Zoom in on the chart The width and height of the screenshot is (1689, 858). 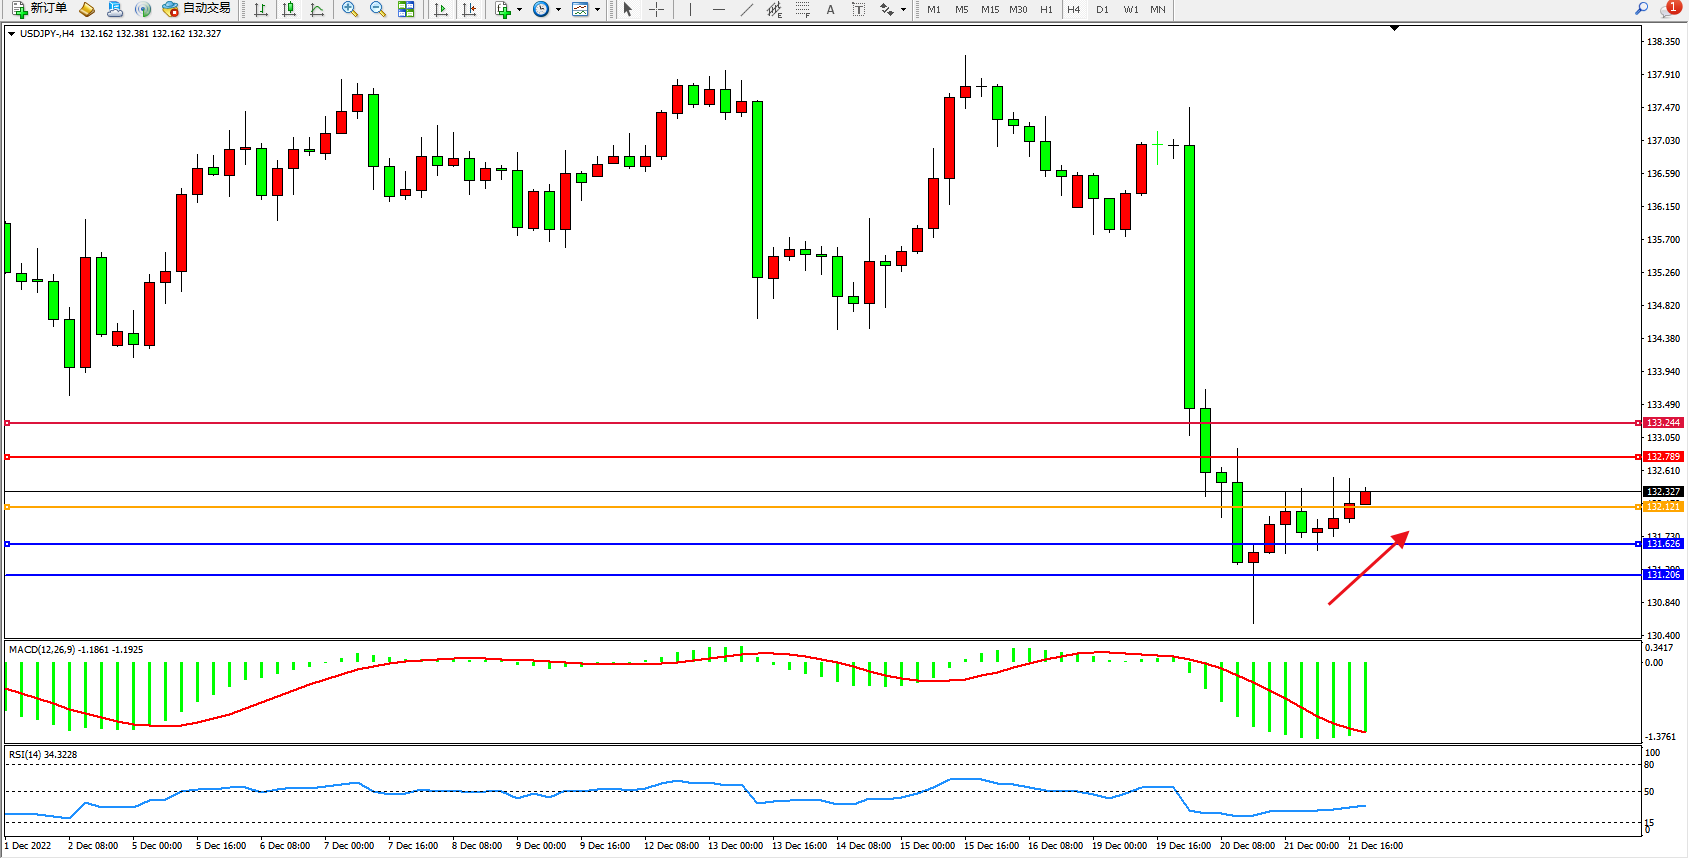349,9
